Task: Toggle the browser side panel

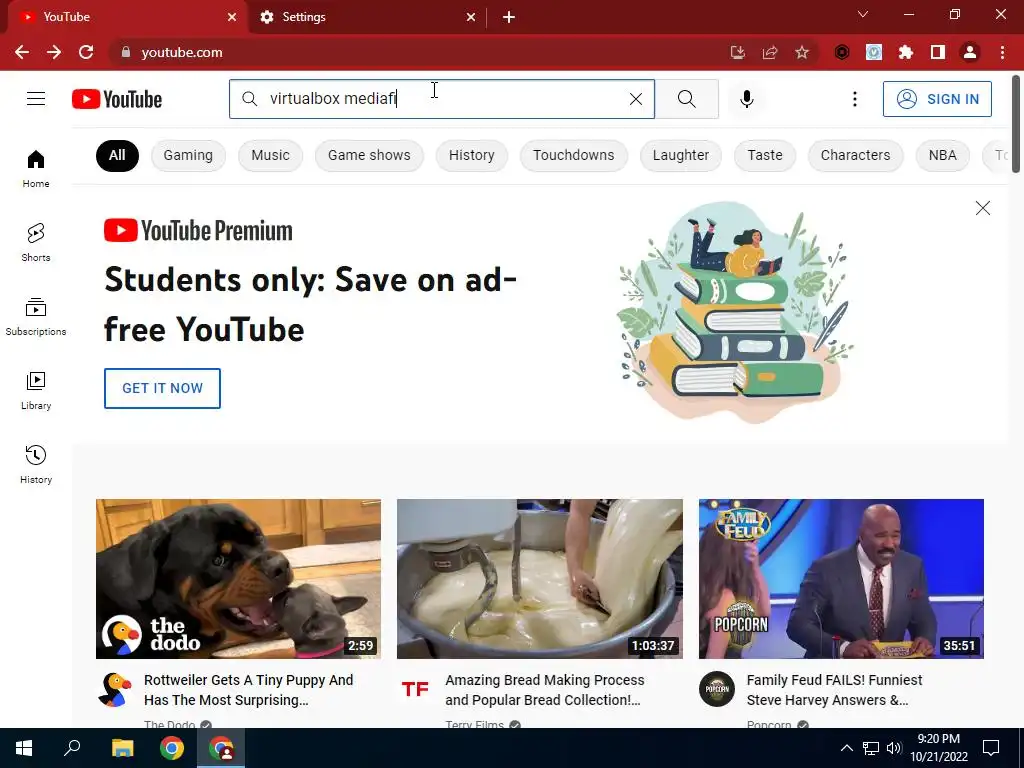Action: (x=938, y=52)
